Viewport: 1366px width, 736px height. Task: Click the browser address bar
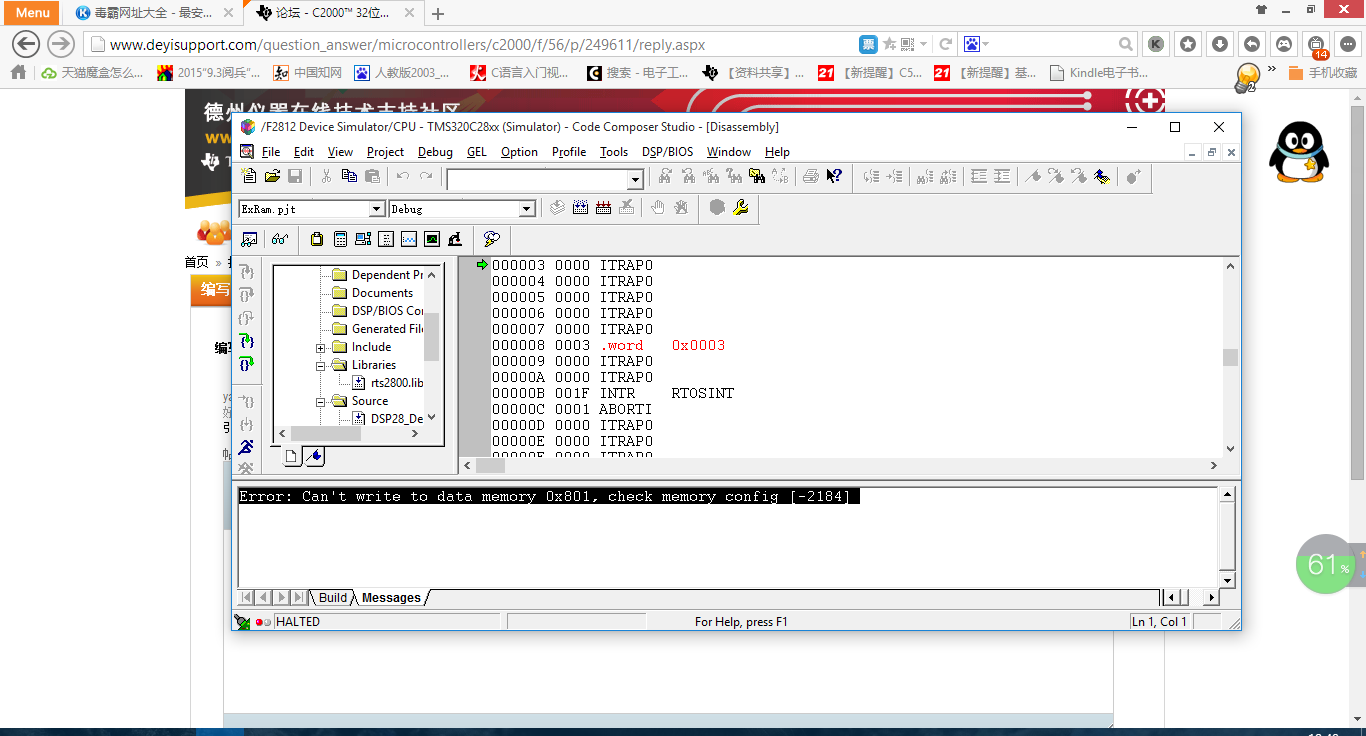(x=470, y=44)
